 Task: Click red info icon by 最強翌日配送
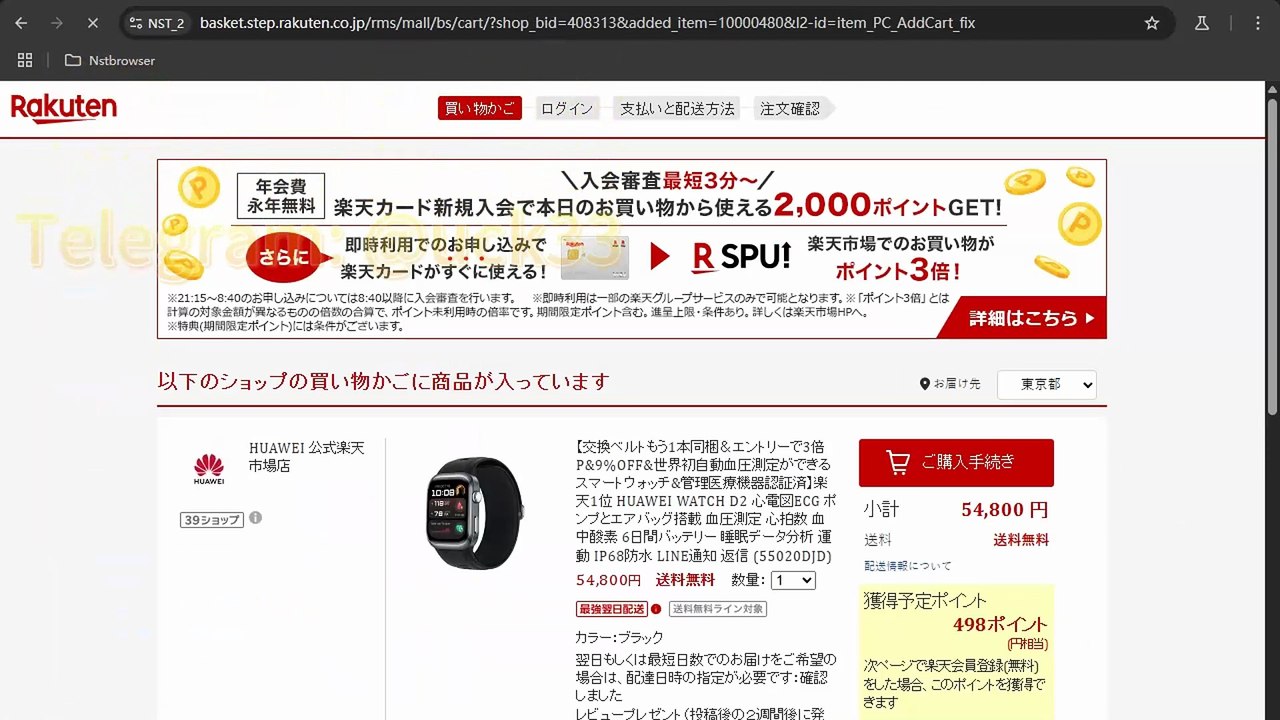[x=656, y=609]
